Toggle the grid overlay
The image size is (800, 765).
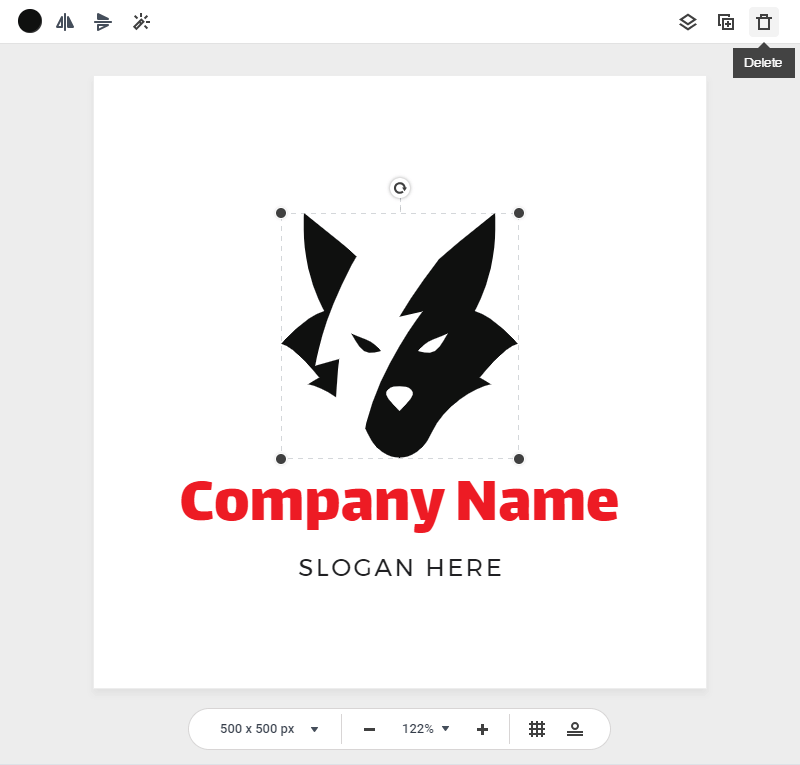pos(537,729)
